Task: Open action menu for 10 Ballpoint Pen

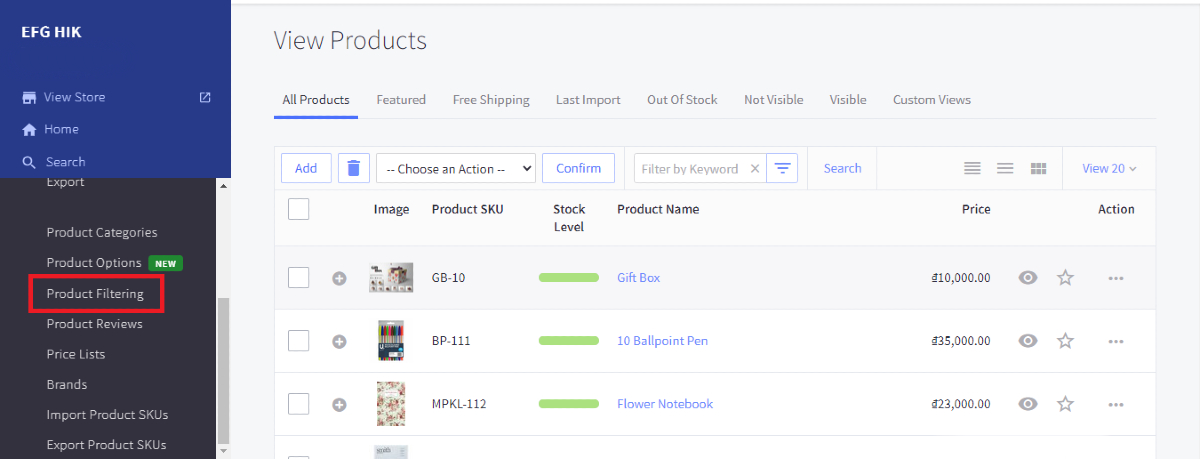Action: 1116,341
